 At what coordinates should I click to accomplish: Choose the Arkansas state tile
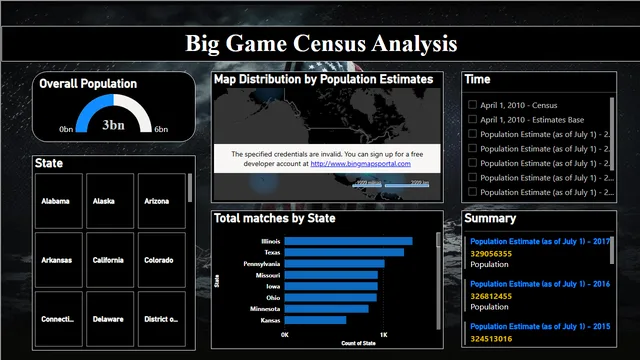tap(59, 260)
